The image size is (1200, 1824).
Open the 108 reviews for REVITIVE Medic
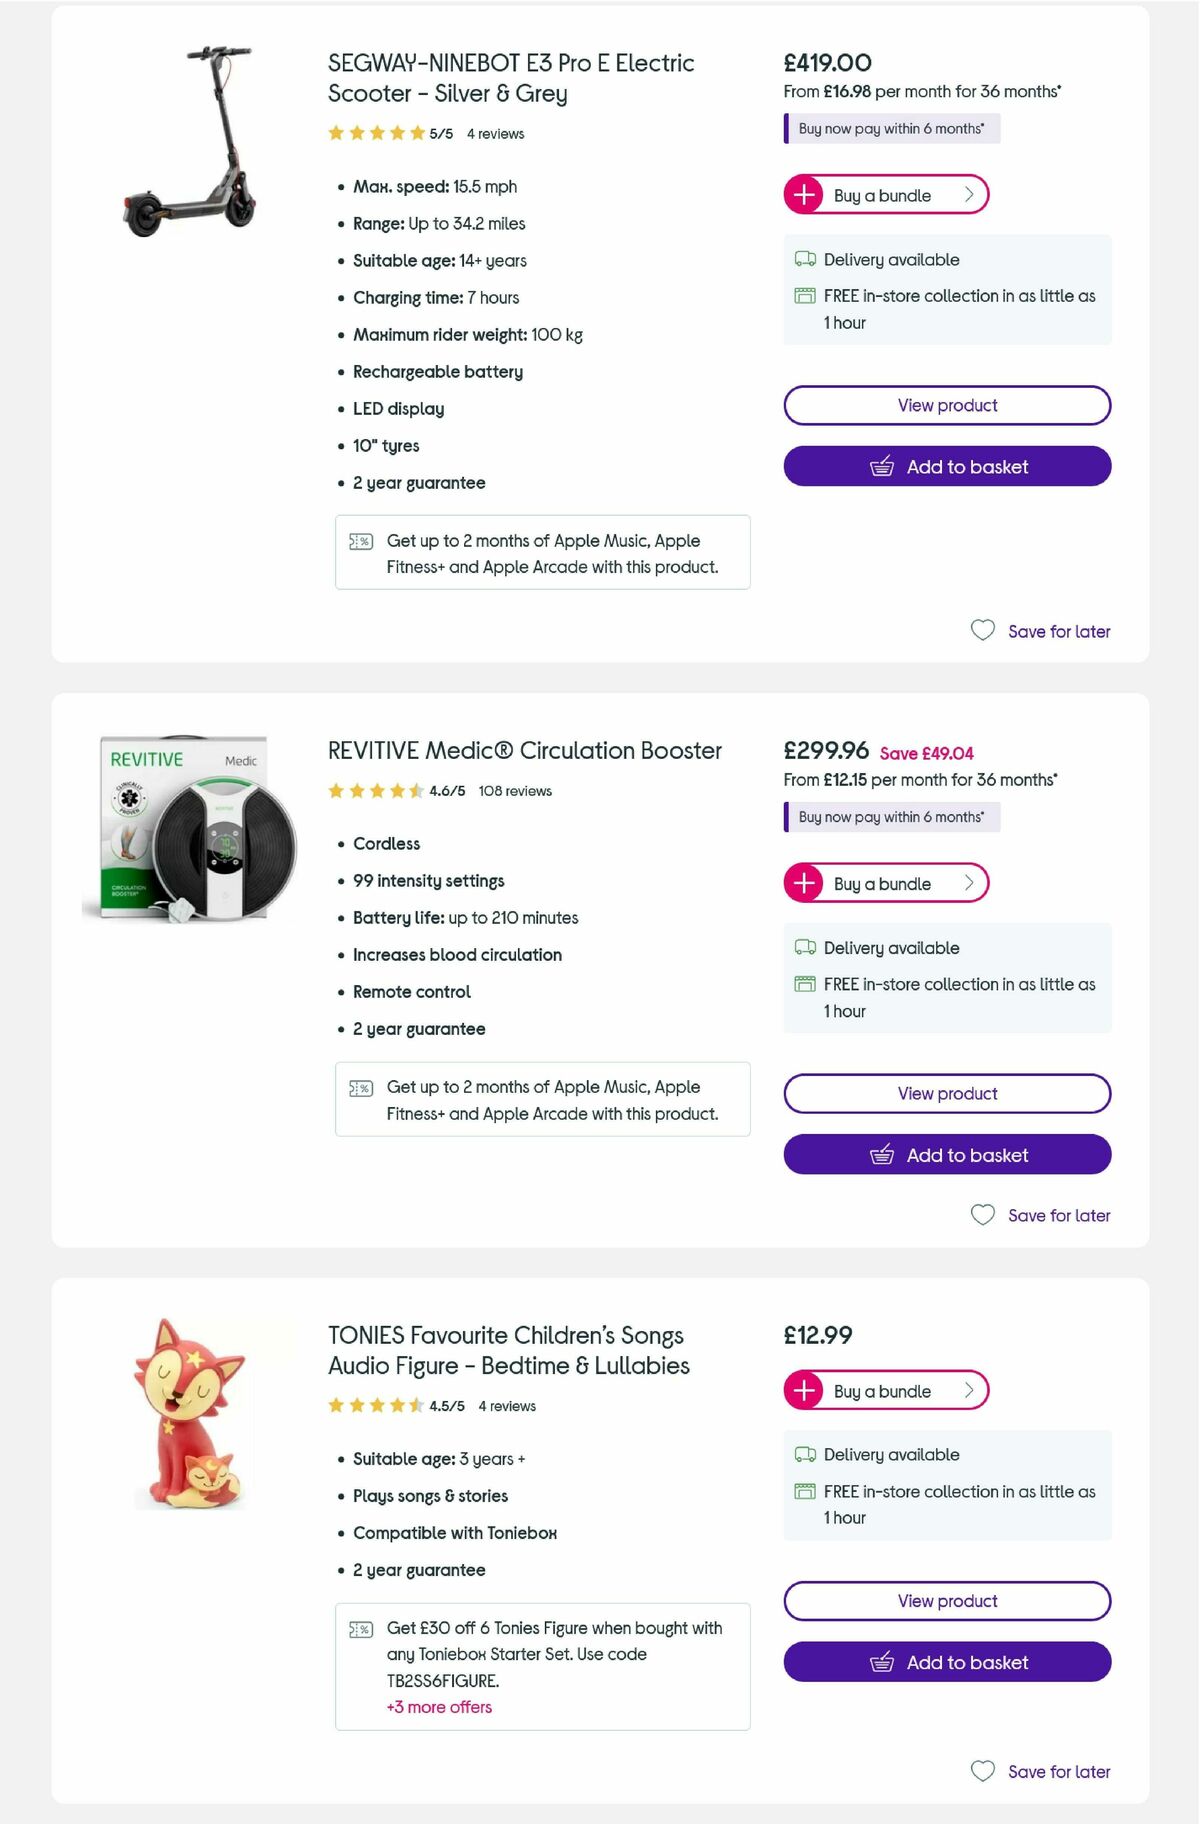tap(514, 790)
